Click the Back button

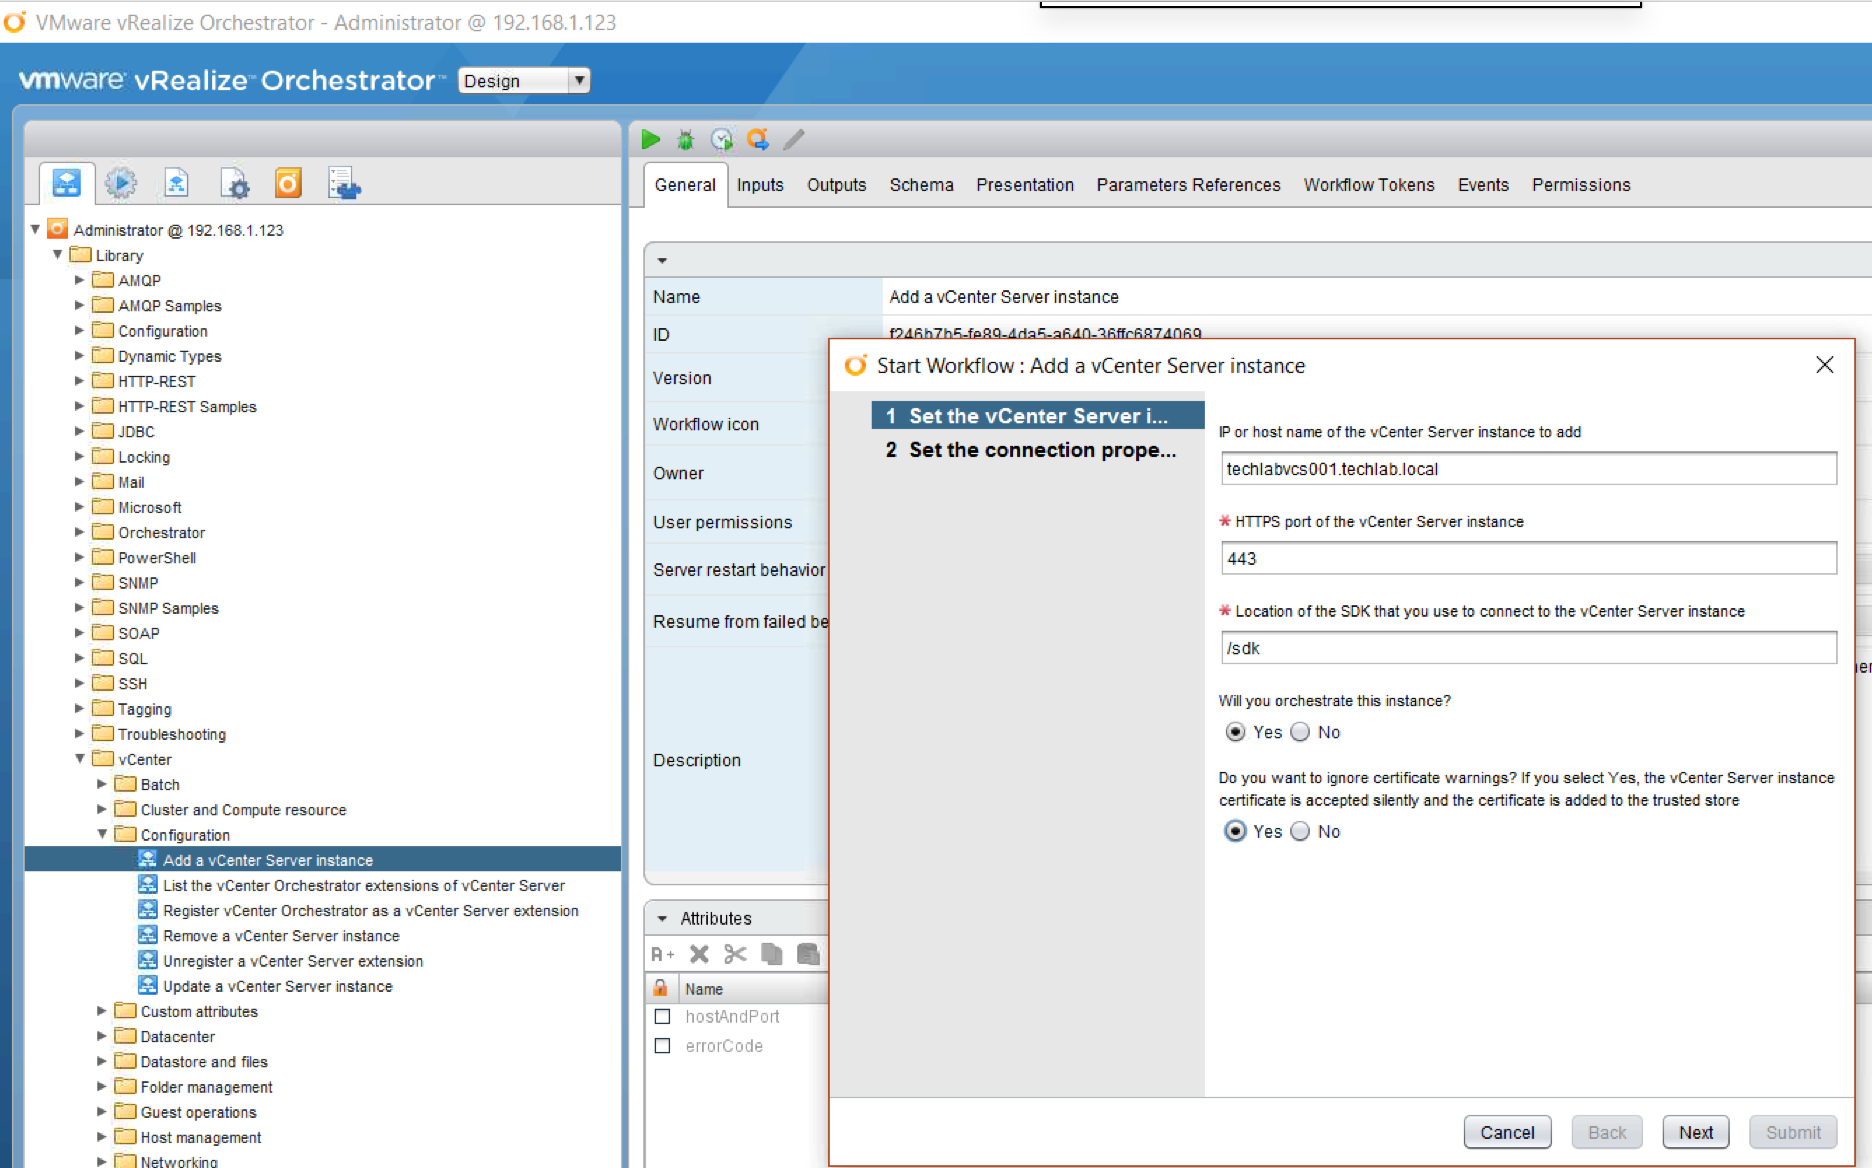(1607, 1132)
